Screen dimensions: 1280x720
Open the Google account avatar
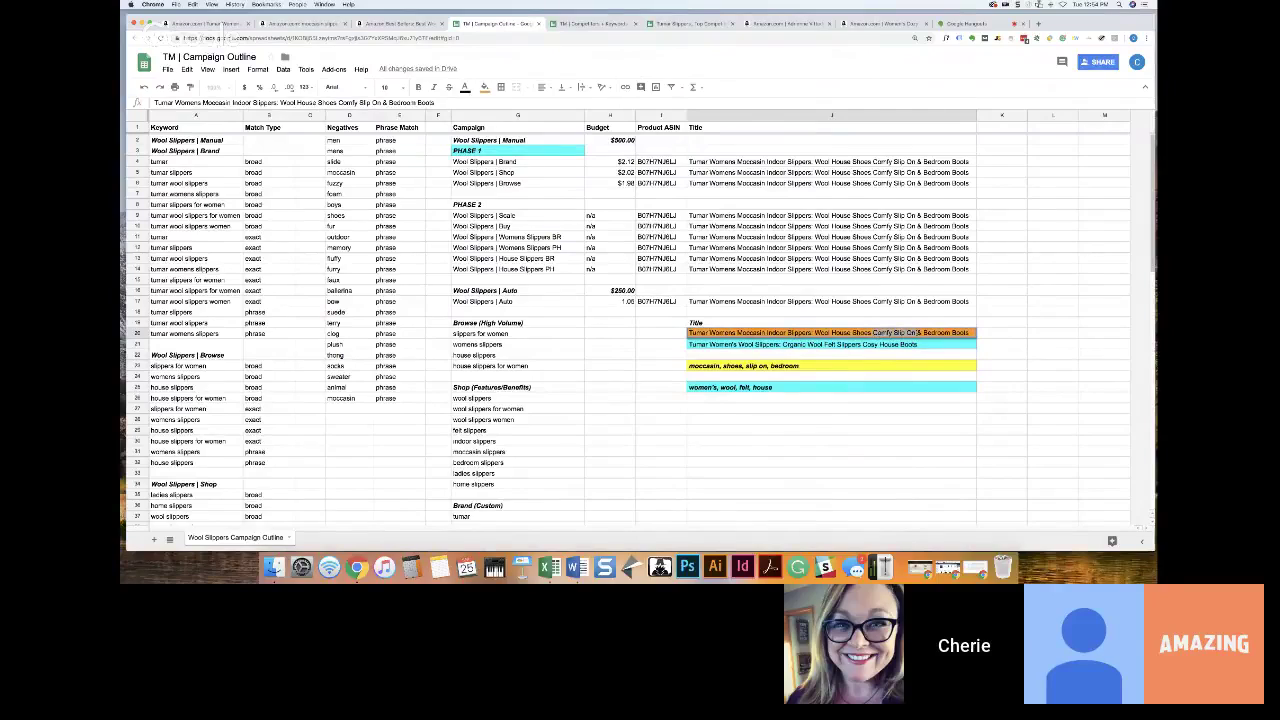click(x=1137, y=62)
